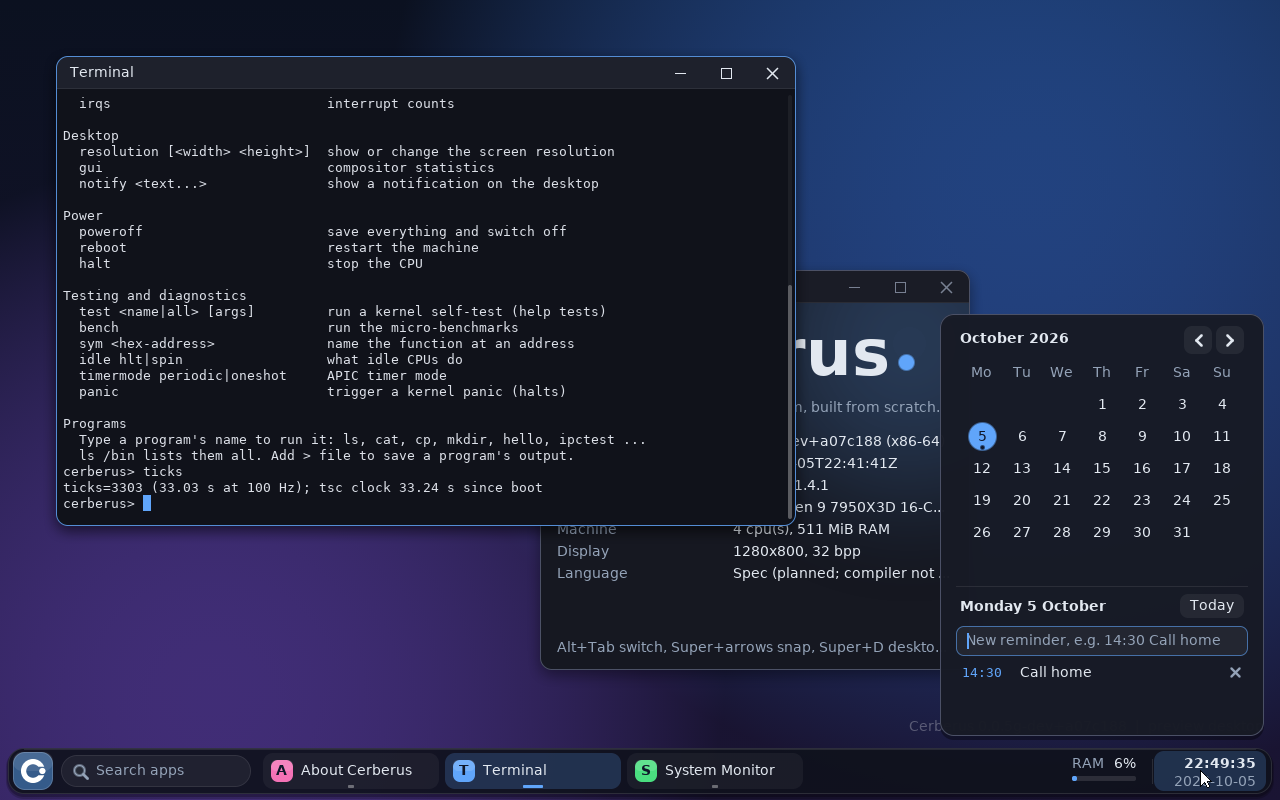Close the About Cerberus window
Viewport: 1280px width, 800px height.
point(946,287)
